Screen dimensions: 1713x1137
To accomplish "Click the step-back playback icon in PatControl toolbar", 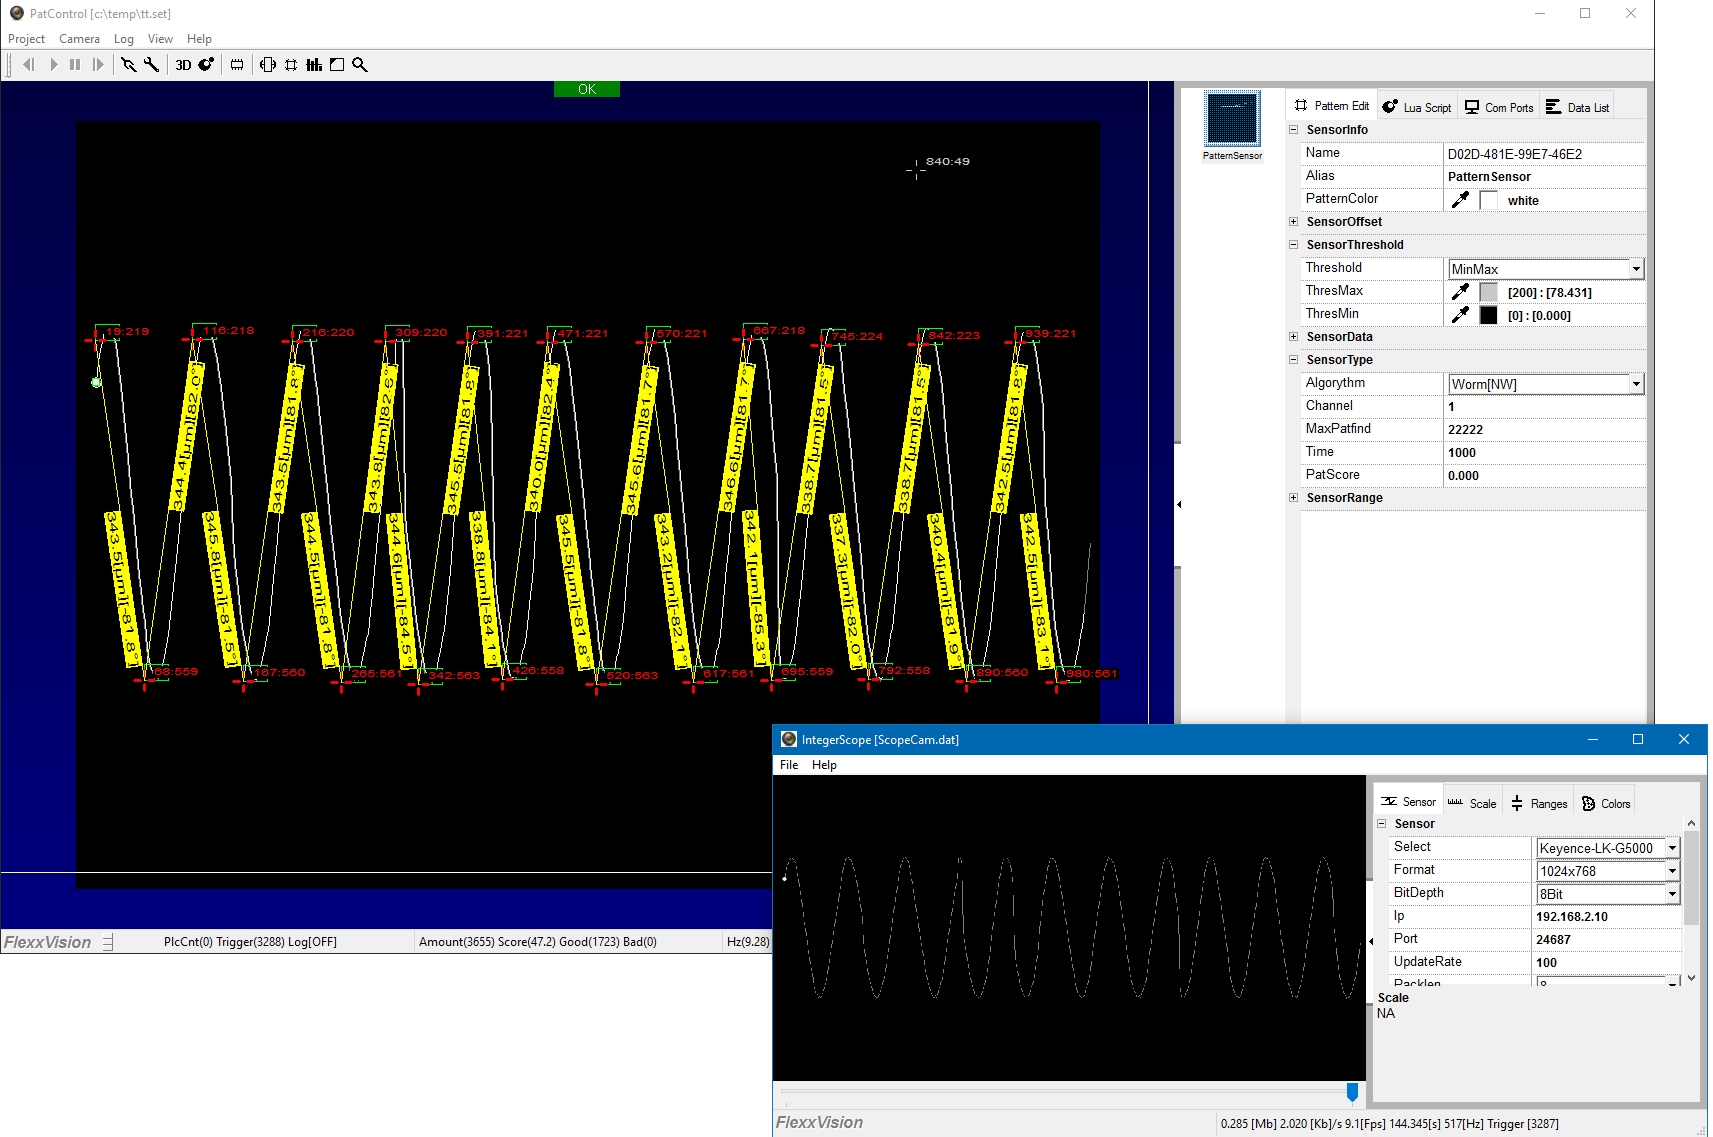I will tap(29, 65).
